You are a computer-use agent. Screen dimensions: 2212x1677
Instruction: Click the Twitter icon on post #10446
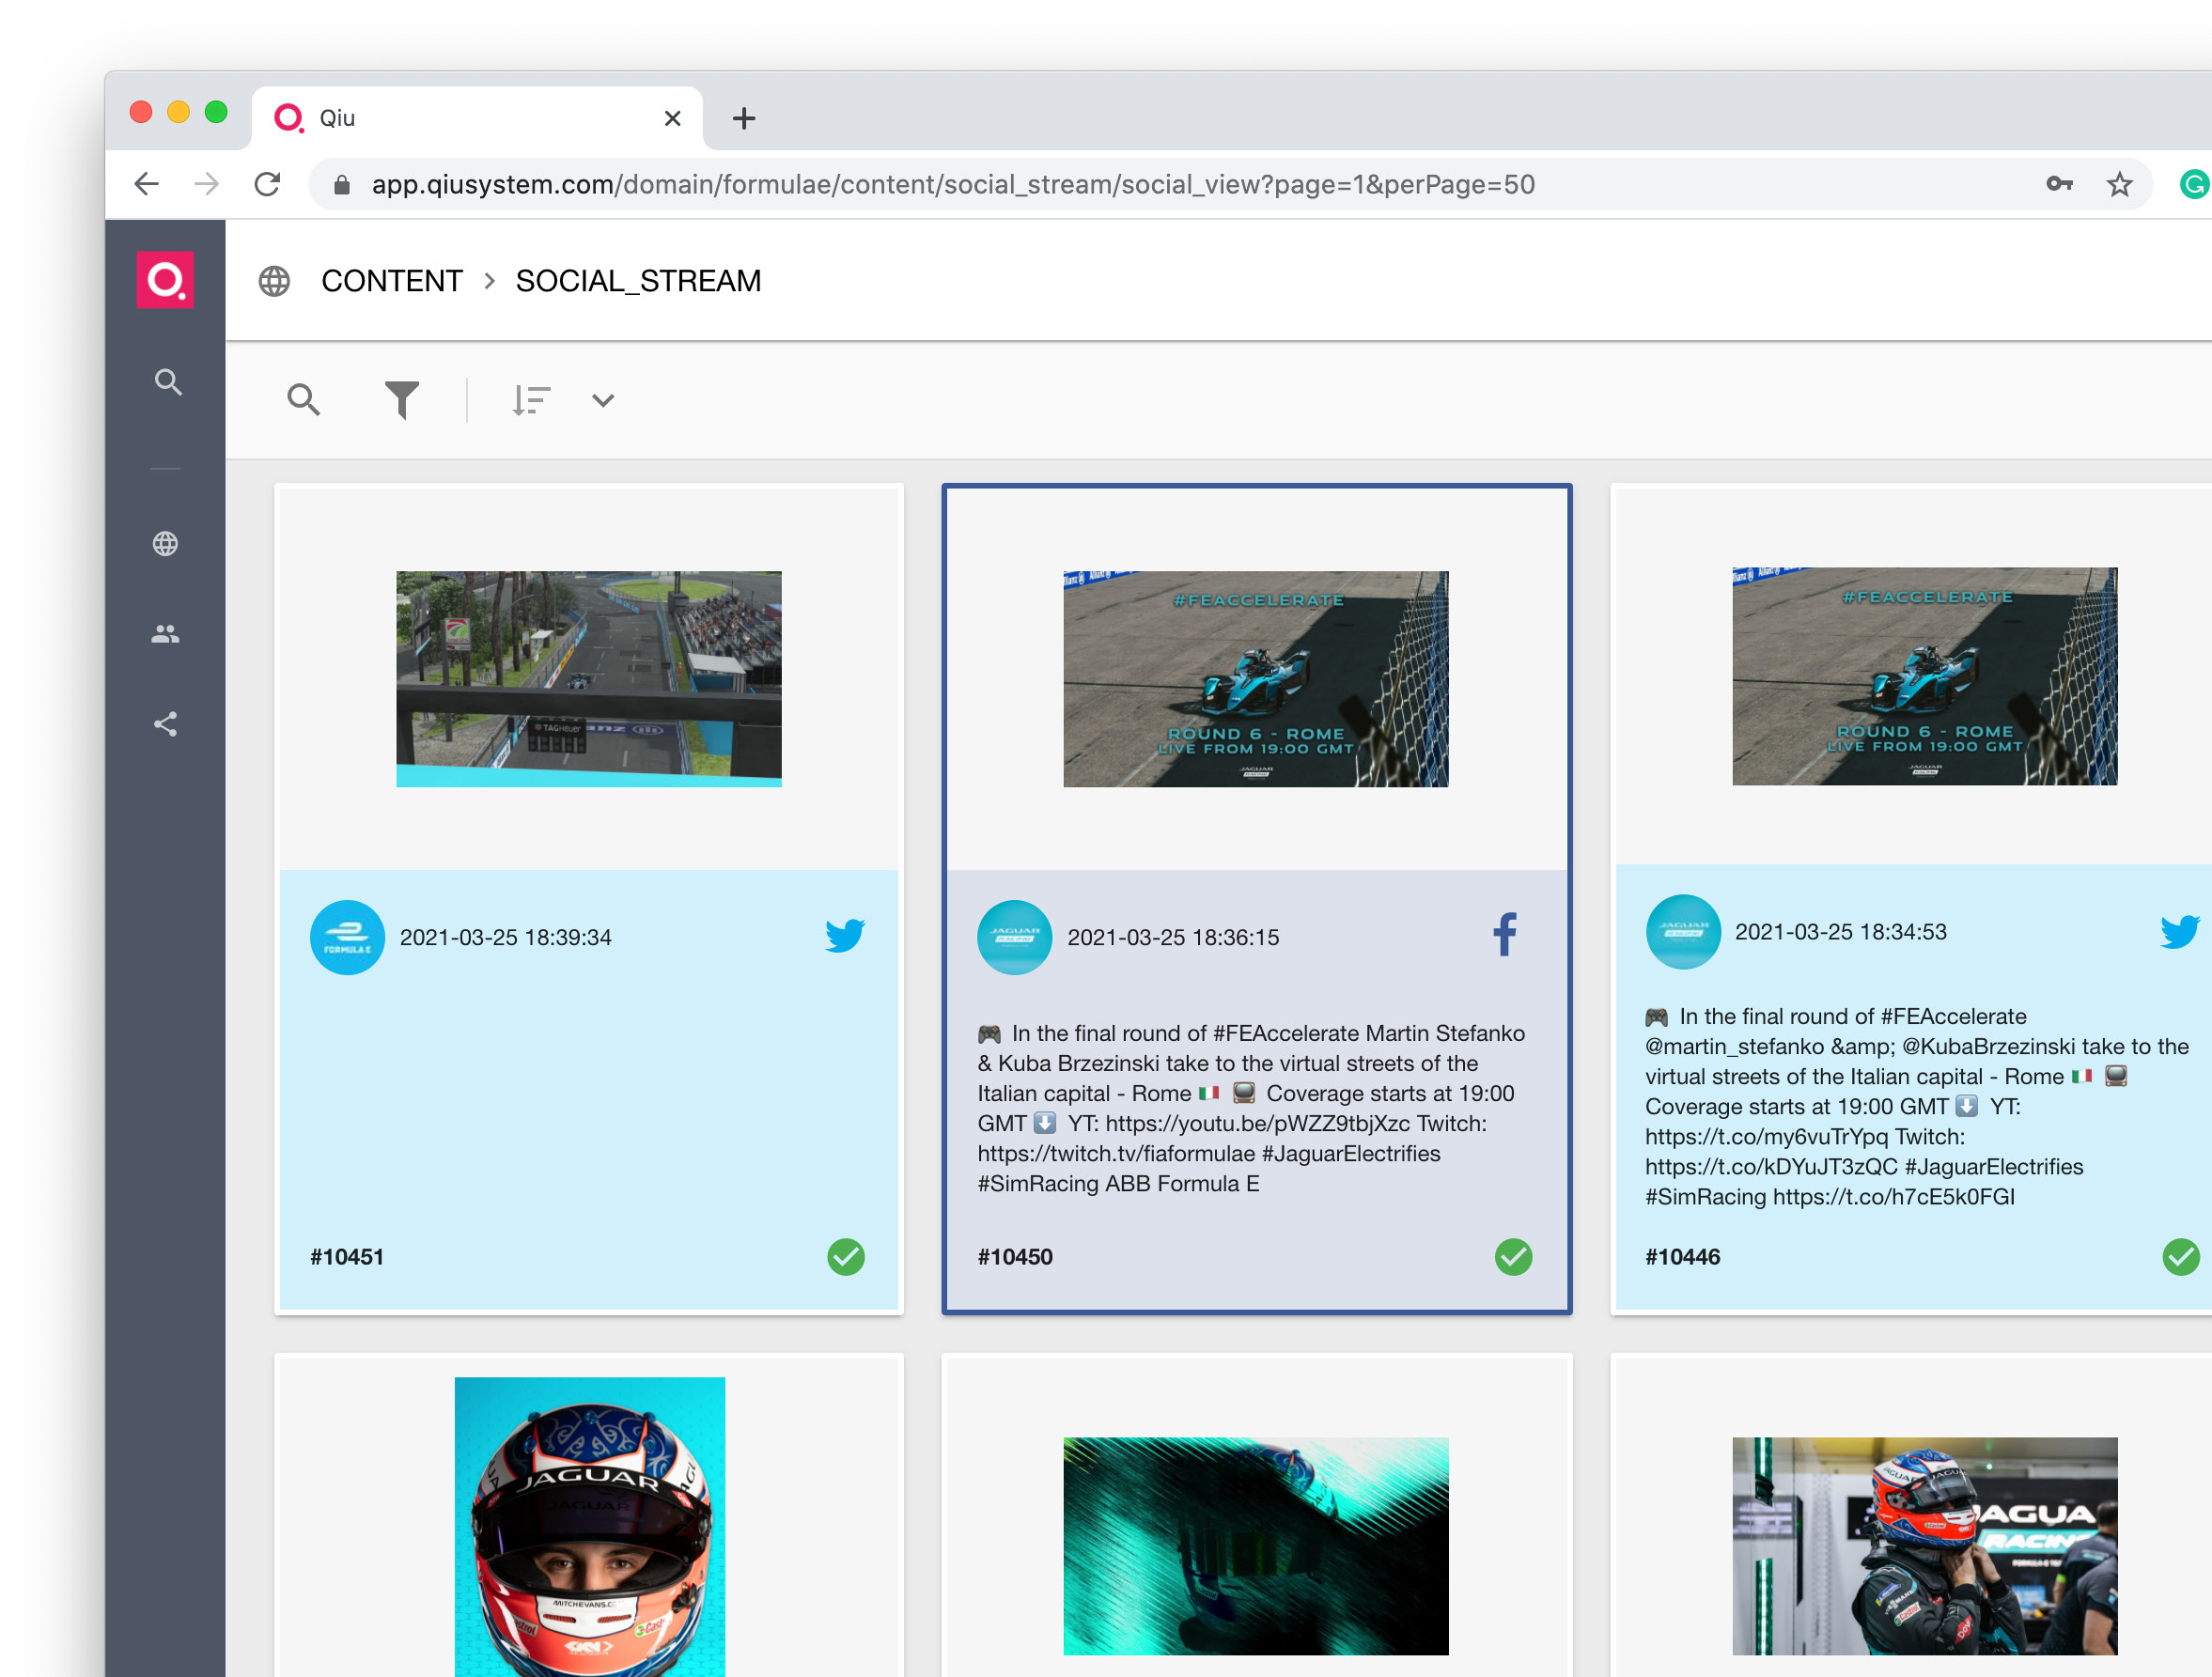tap(2179, 931)
